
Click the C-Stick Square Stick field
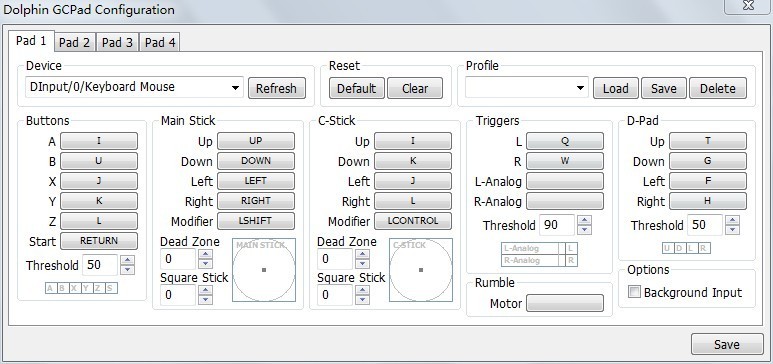pos(335,295)
